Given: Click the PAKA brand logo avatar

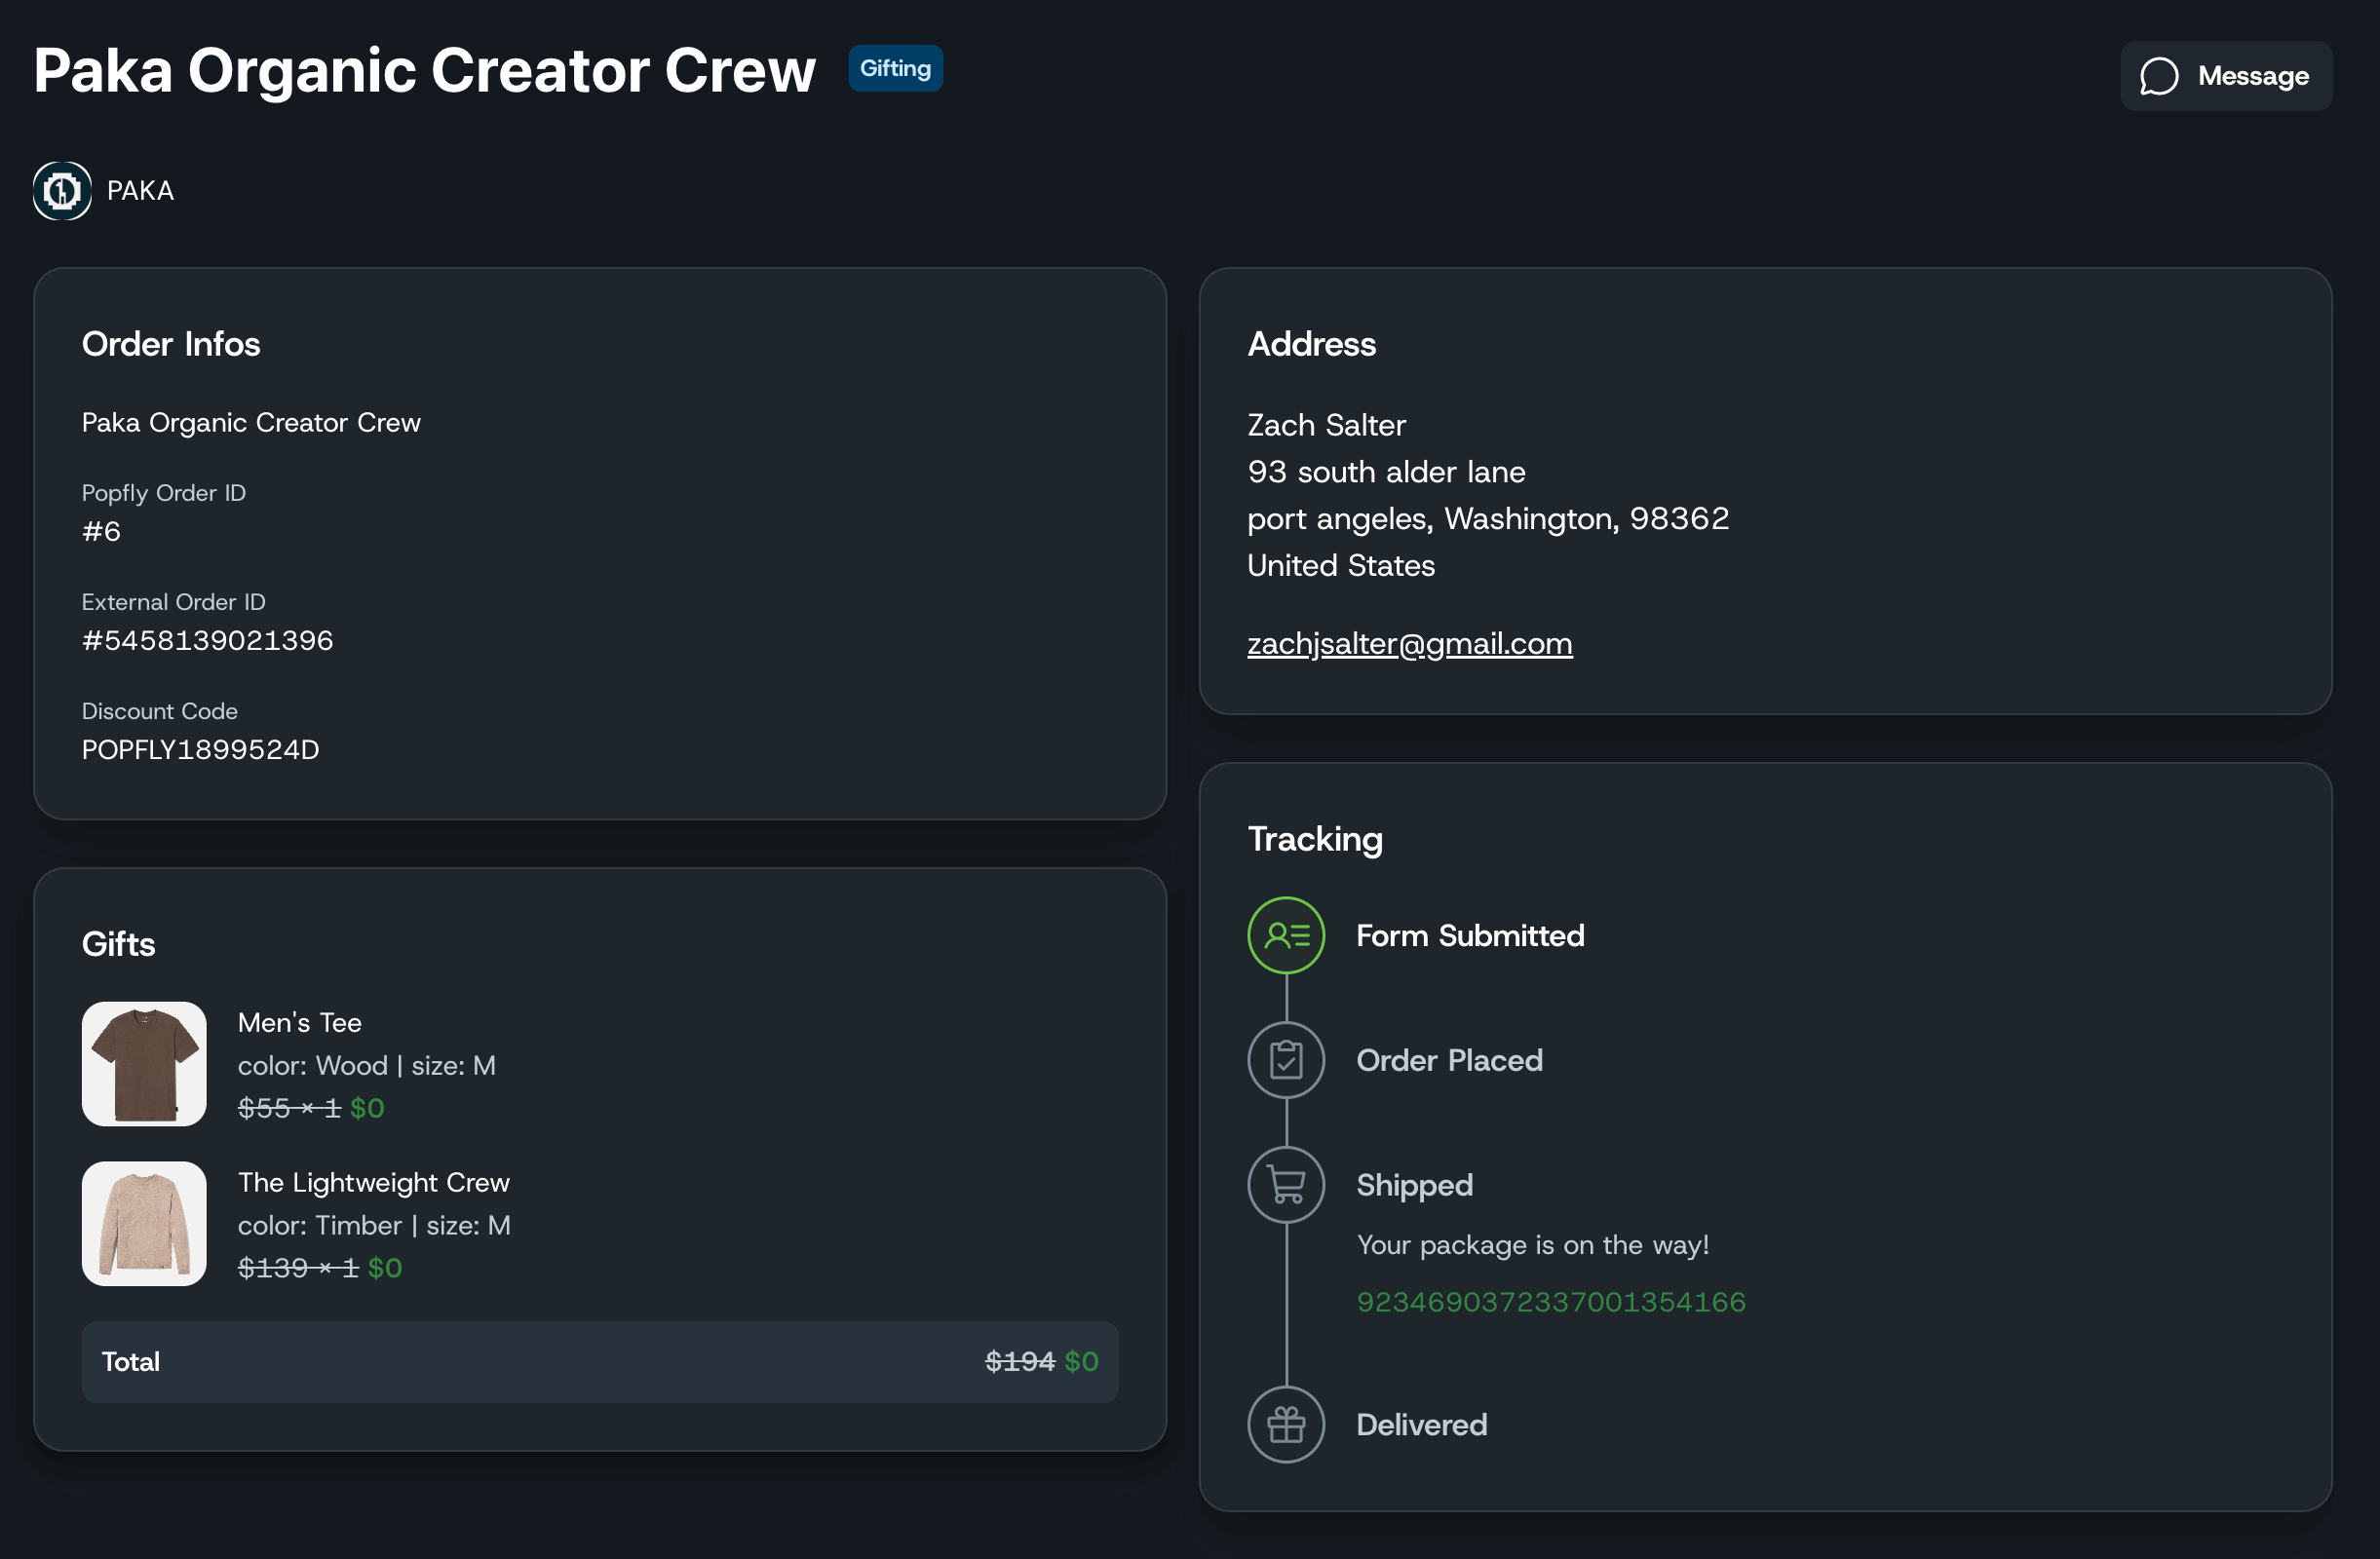Looking at the screenshot, I should [62, 190].
